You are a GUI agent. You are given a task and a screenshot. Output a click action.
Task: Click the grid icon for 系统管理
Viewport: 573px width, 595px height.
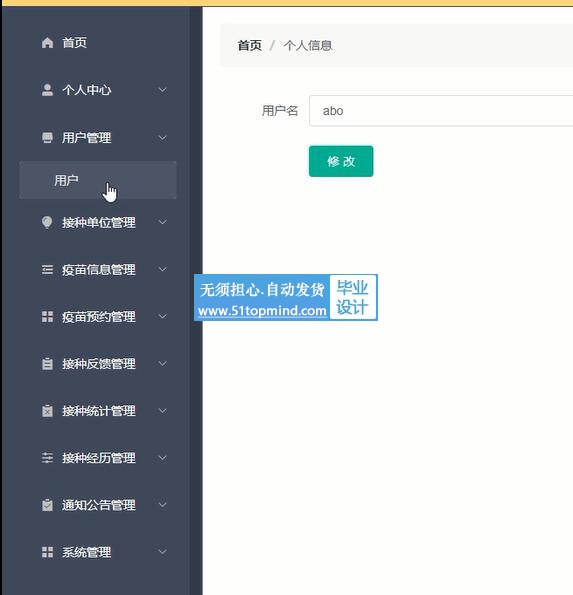point(47,552)
